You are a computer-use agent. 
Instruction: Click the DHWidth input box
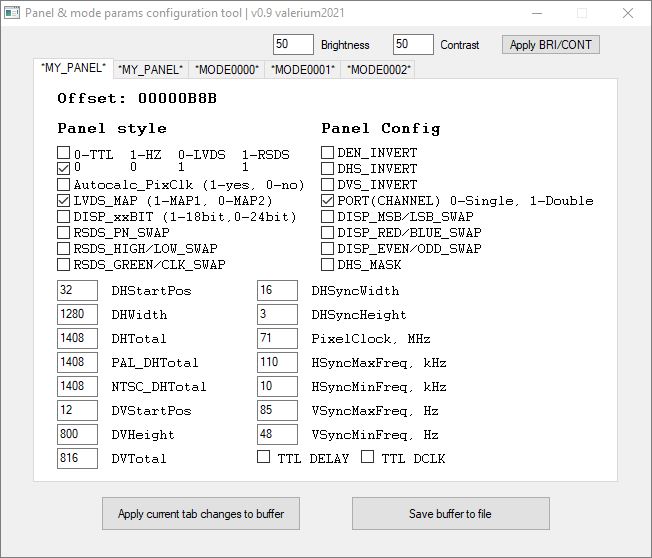(78, 315)
